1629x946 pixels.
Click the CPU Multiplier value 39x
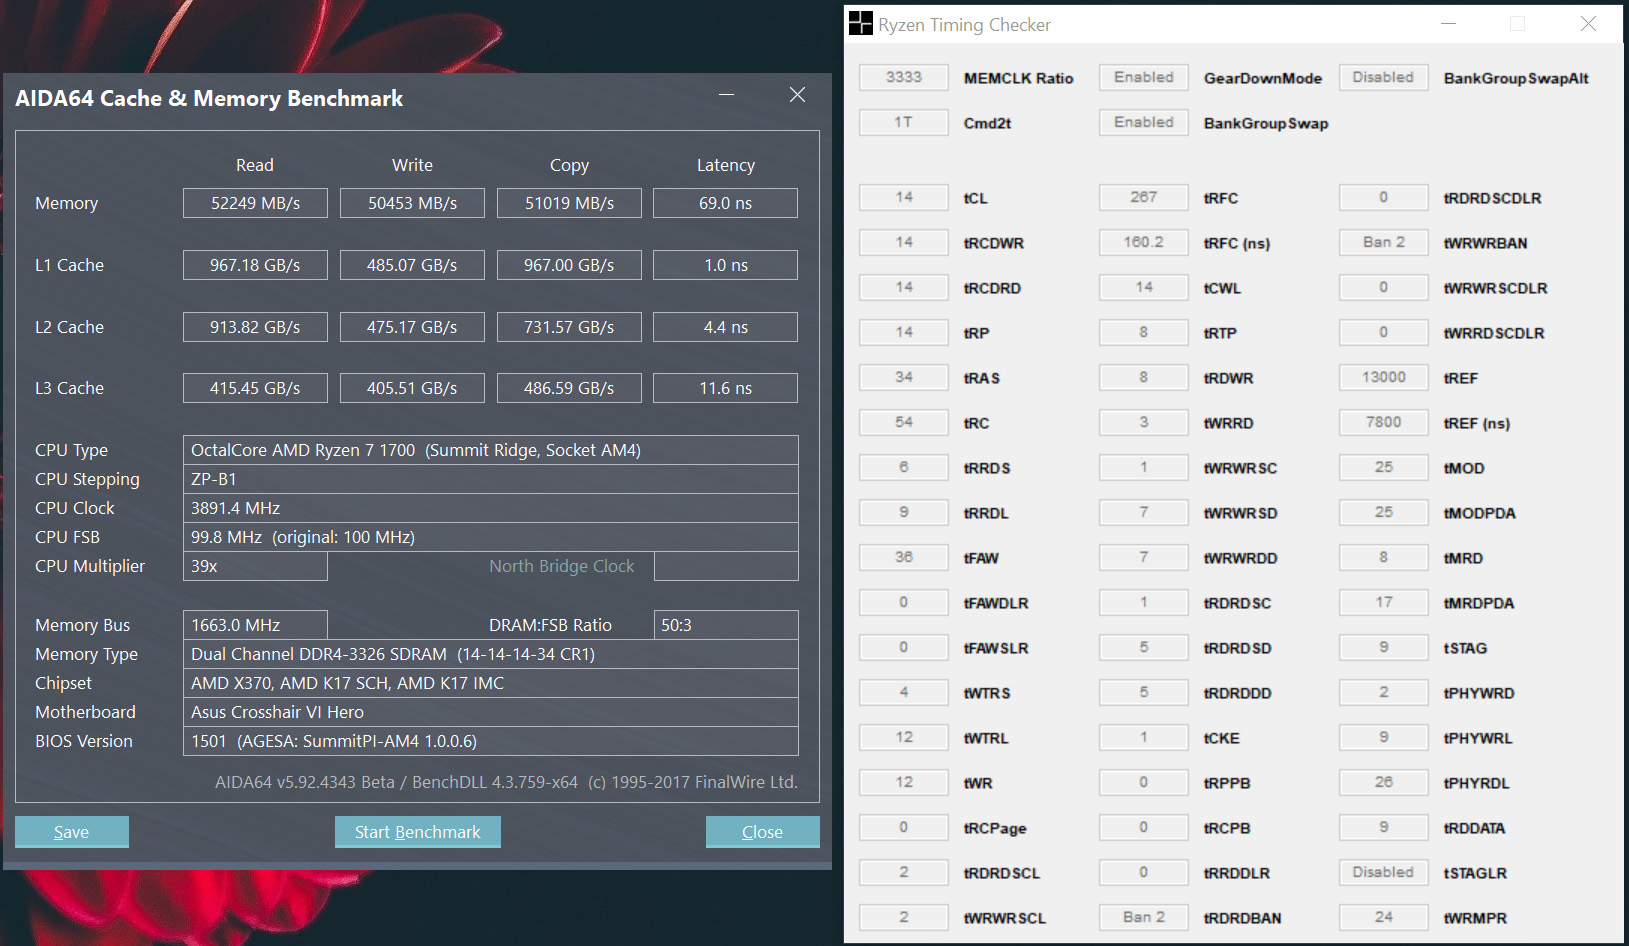(255, 566)
